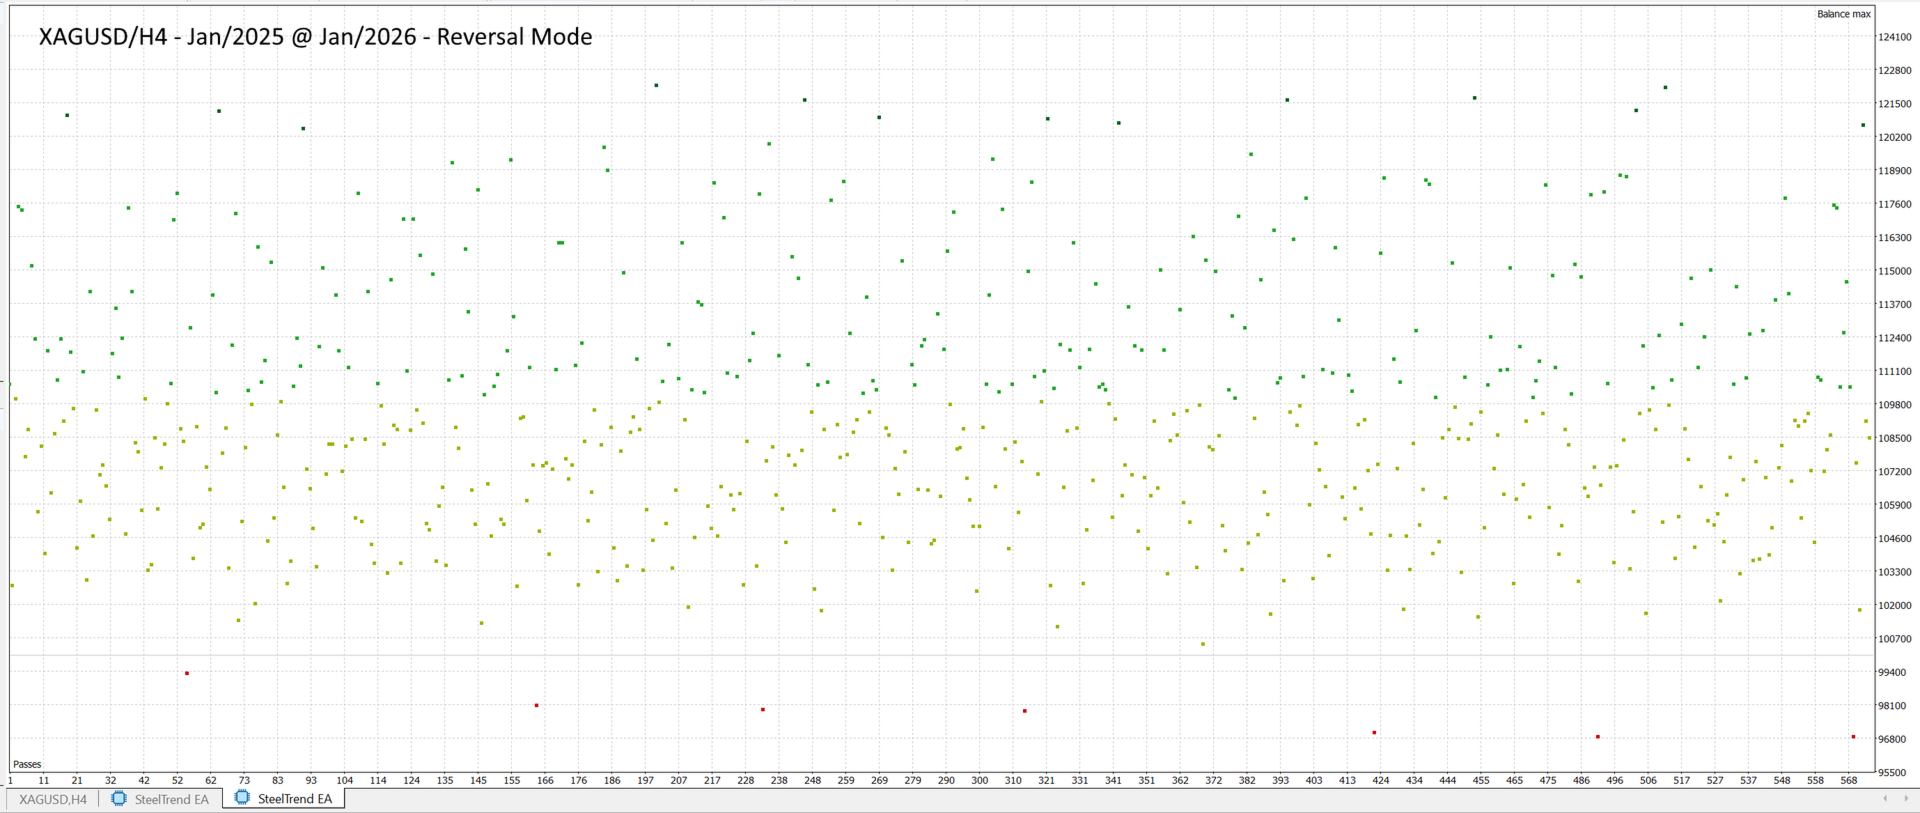Viewport: 1920px width, 813px height.
Task: Click the 95500 value on the balance axis
Action: pos(1891,773)
